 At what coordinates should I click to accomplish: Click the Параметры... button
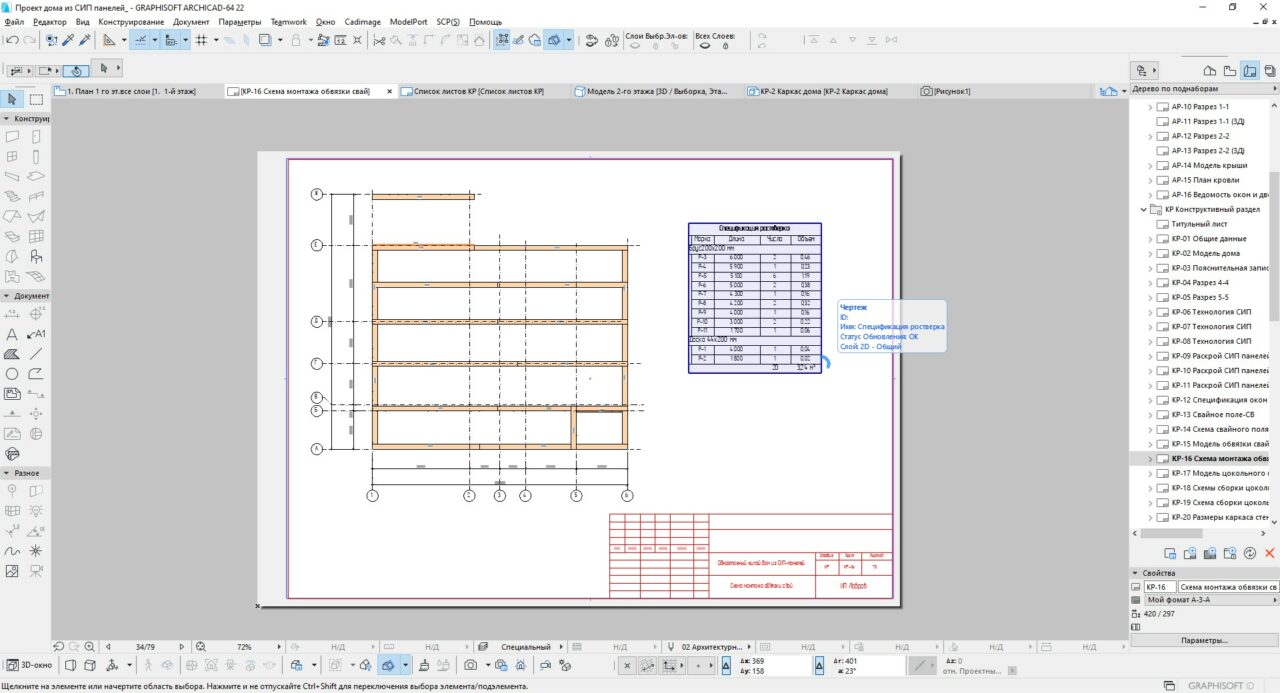pos(1204,640)
